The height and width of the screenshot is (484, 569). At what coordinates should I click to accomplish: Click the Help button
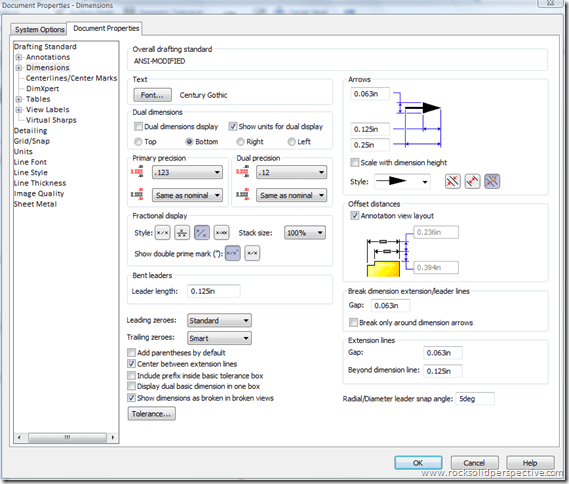[x=530, y=463]
